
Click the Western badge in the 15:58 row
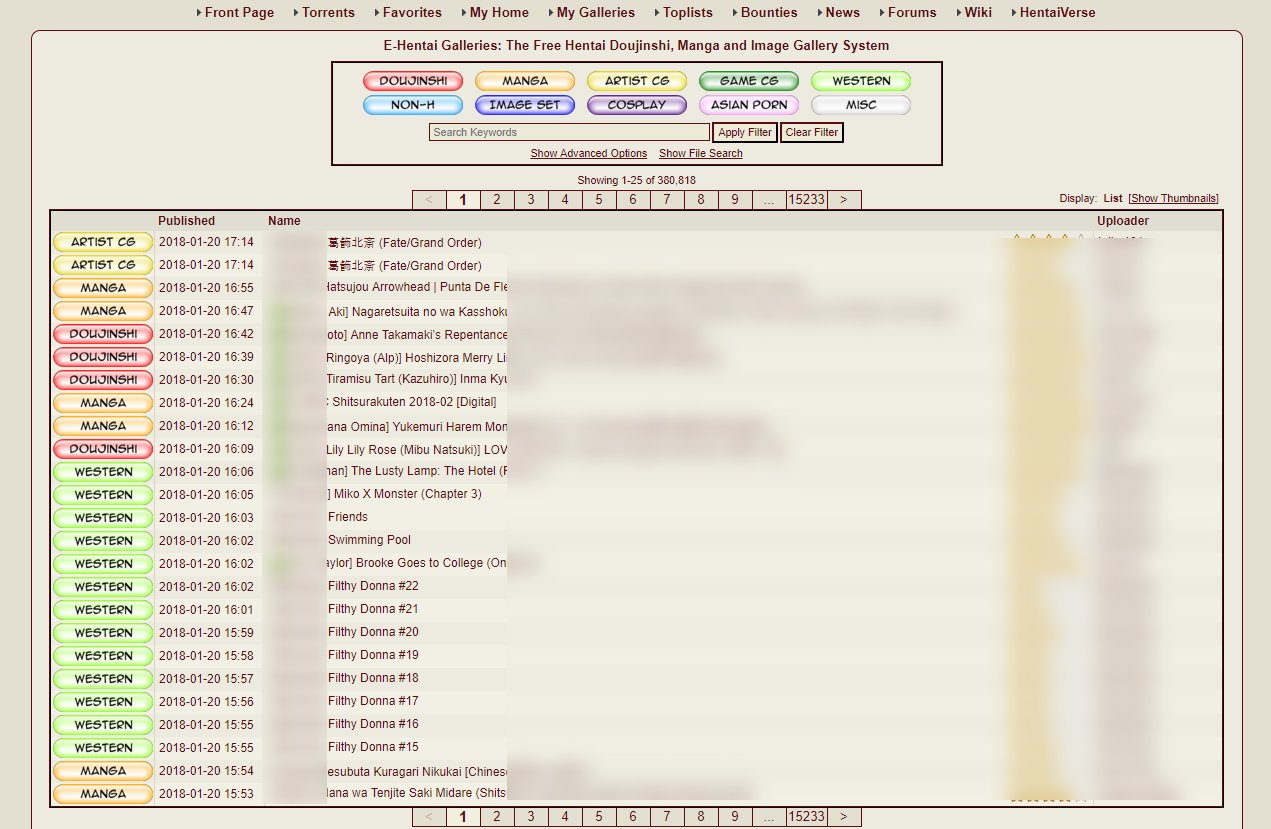tap(103, 656)
